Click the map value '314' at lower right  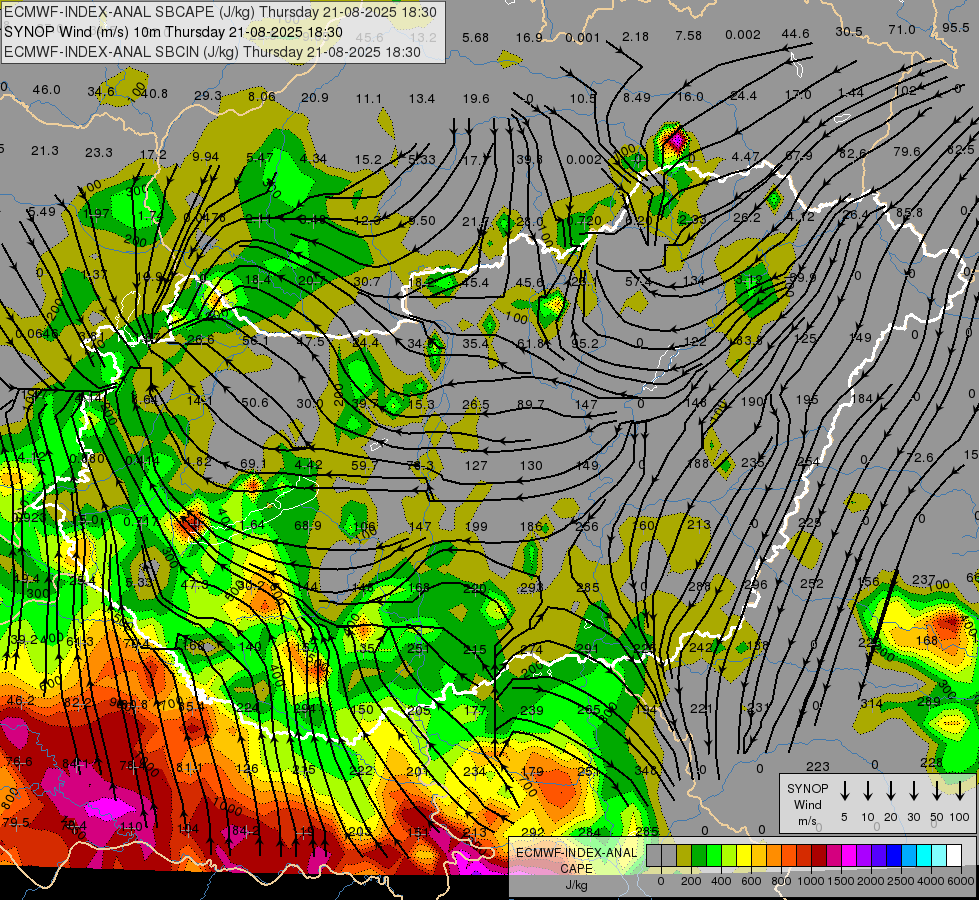(871, 703)
